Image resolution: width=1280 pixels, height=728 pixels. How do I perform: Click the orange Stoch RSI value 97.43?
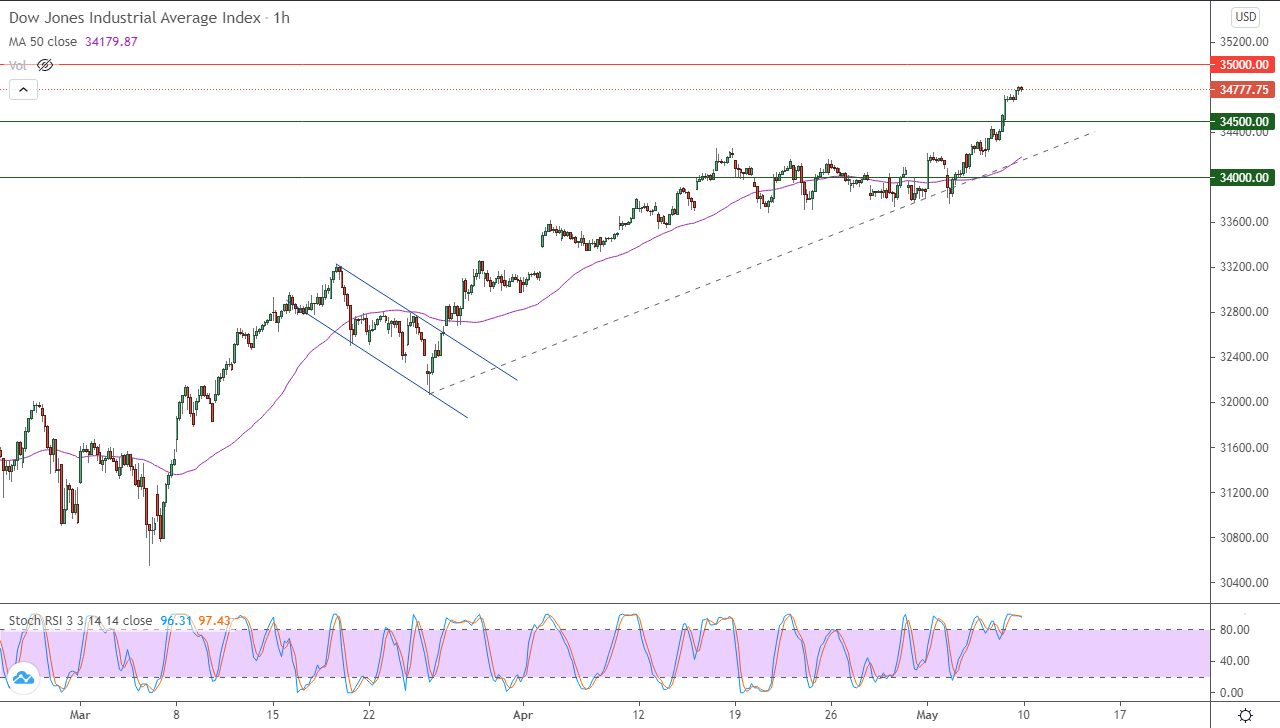[214, 621]
